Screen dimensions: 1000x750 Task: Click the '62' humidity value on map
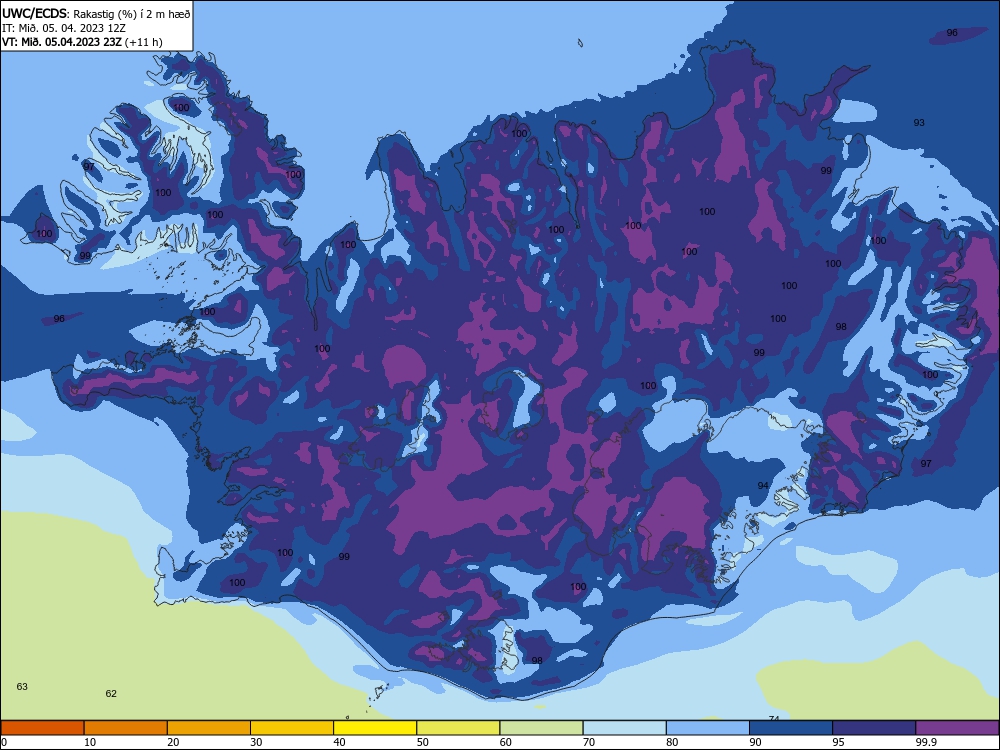point(111,694)
